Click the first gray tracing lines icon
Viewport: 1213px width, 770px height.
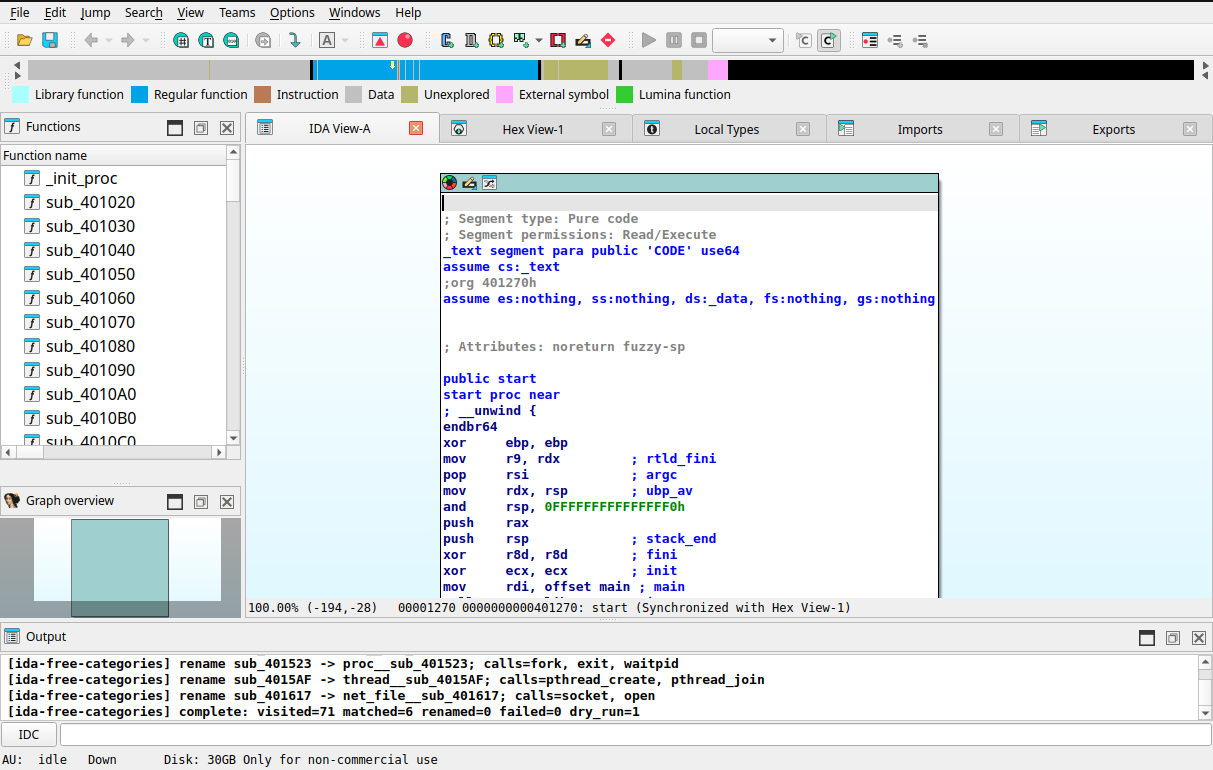point(895,40)
